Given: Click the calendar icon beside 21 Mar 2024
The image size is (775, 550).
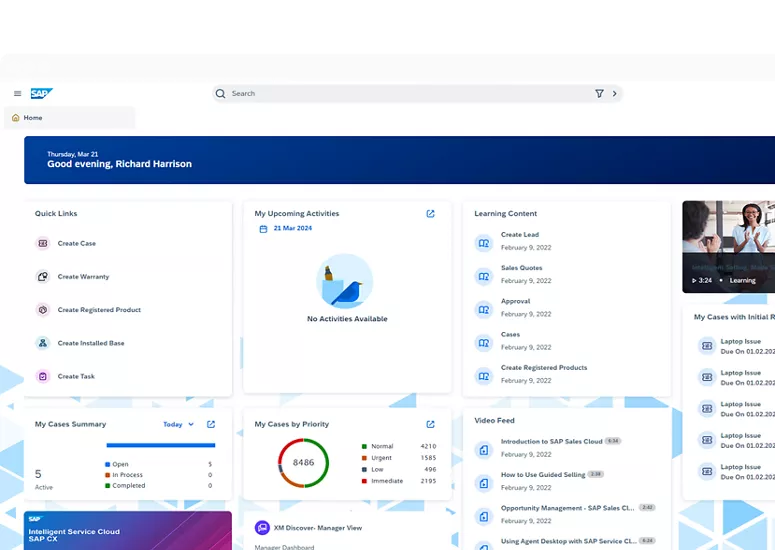Looking at the screenshot, I should click(263, 229).
